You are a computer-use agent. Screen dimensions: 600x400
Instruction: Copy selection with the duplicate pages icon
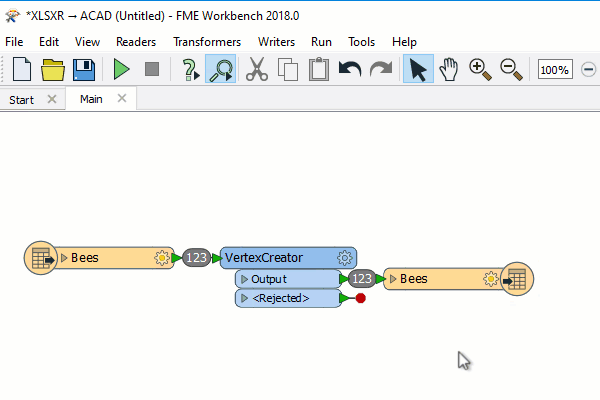pos(288,69)
